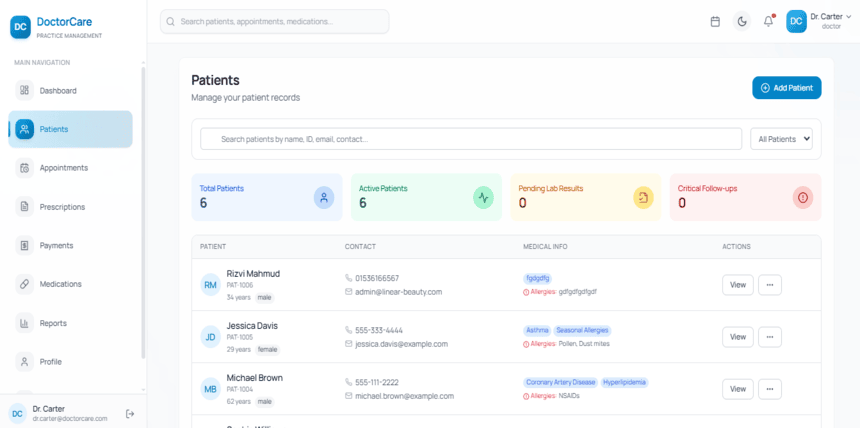Click the DoctorCare DC logo icon
860x428 pixels.
coord(20,27)
